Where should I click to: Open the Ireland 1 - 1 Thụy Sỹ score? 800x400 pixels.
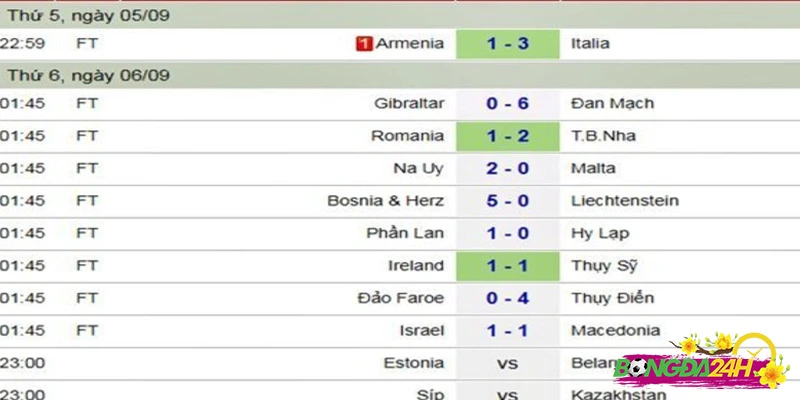tap(508, 266)
